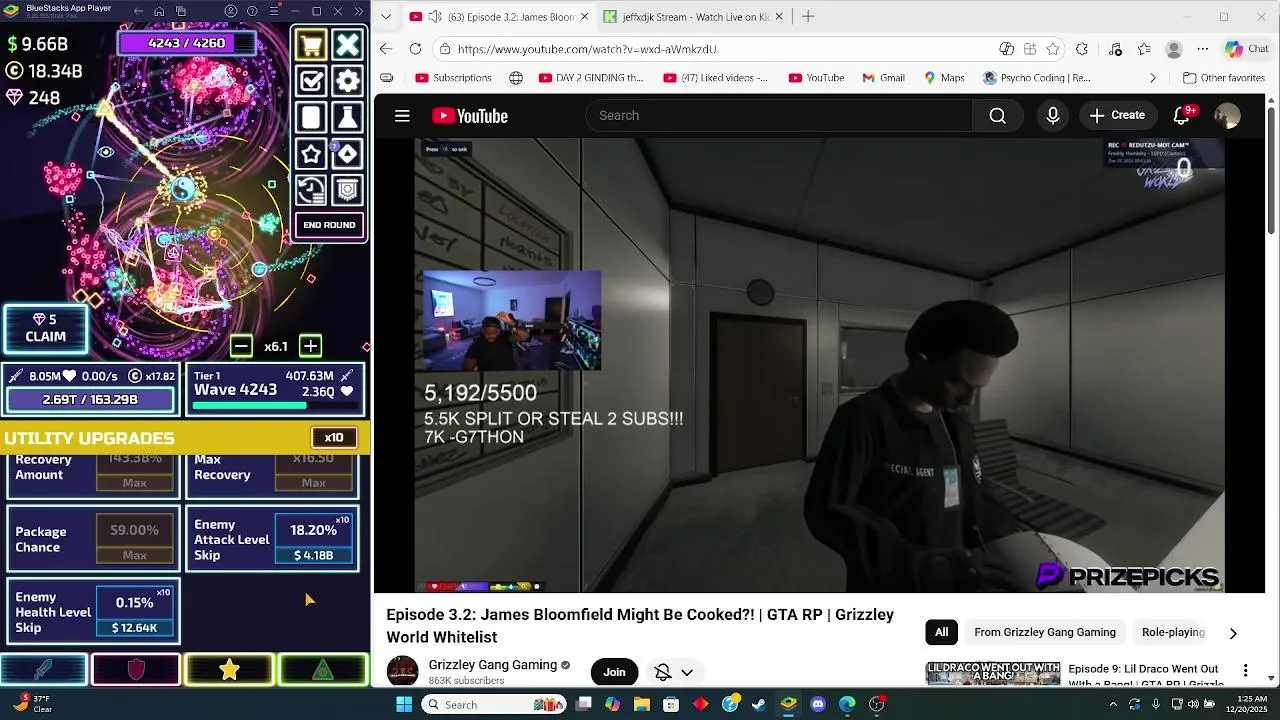Open the banner shield icon in game
Screen dimensions: 1280x720
347,189
